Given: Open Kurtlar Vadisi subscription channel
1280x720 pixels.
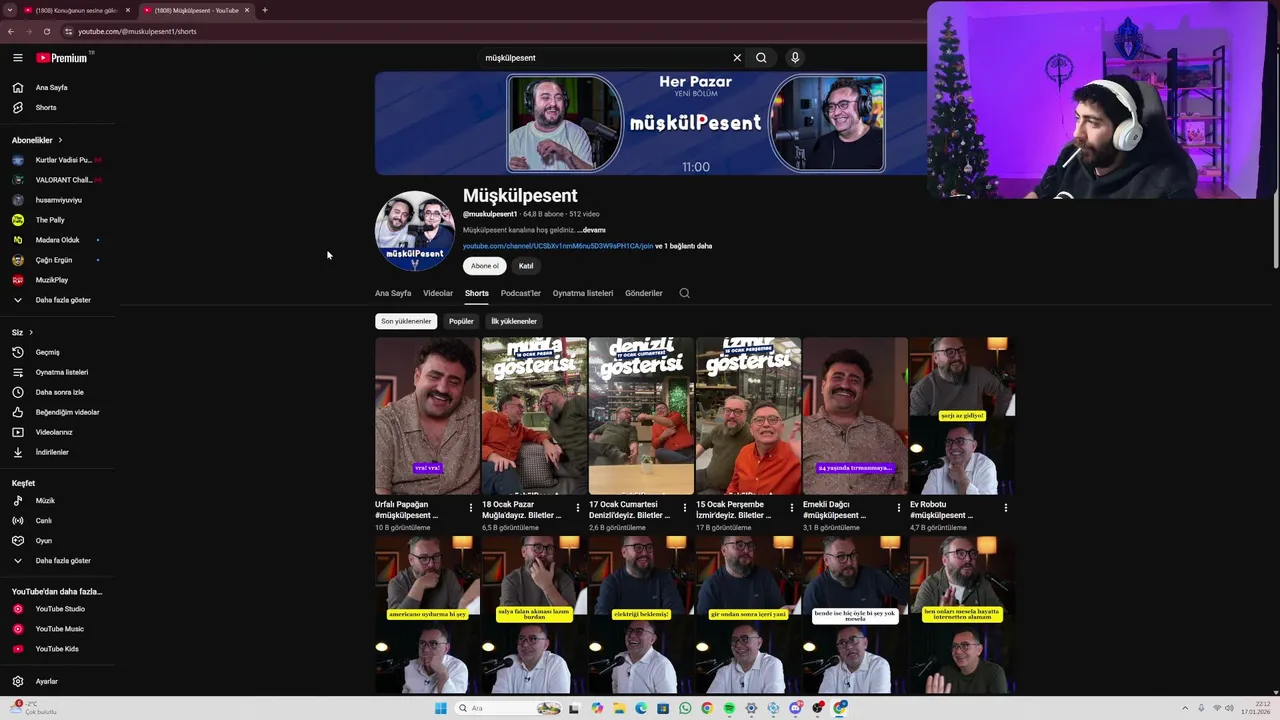Looking at the screenshot, I should 58,160.
